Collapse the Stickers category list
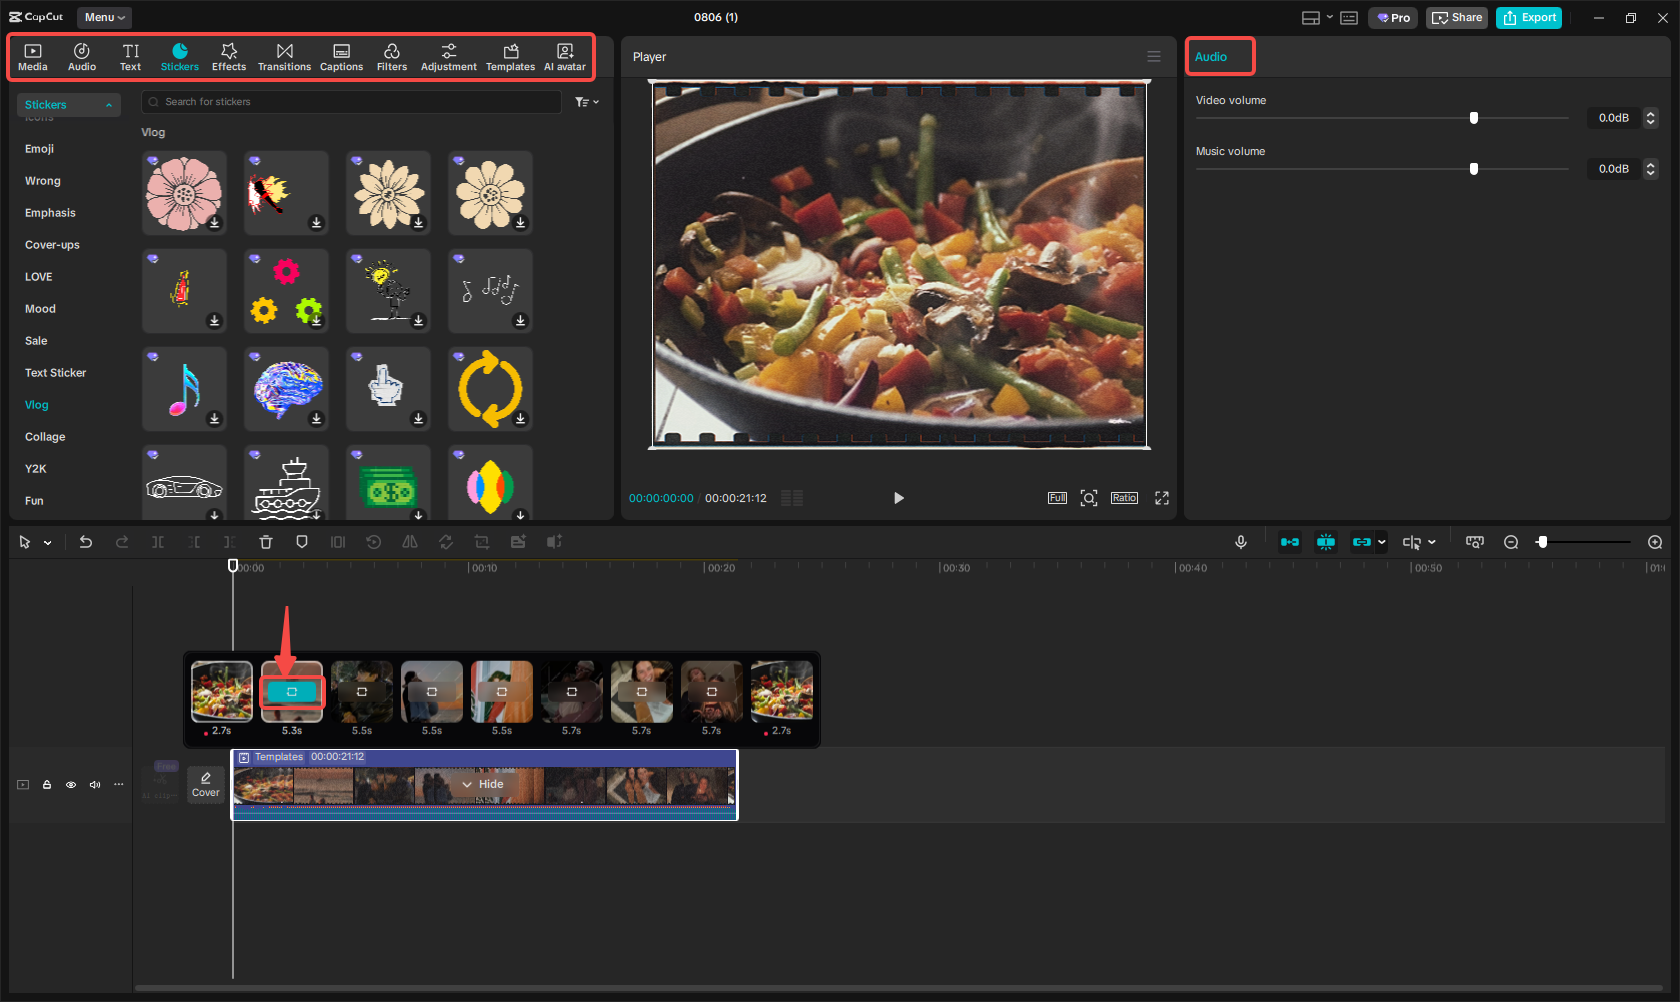1680x1002 pixels. pos(109,104)
